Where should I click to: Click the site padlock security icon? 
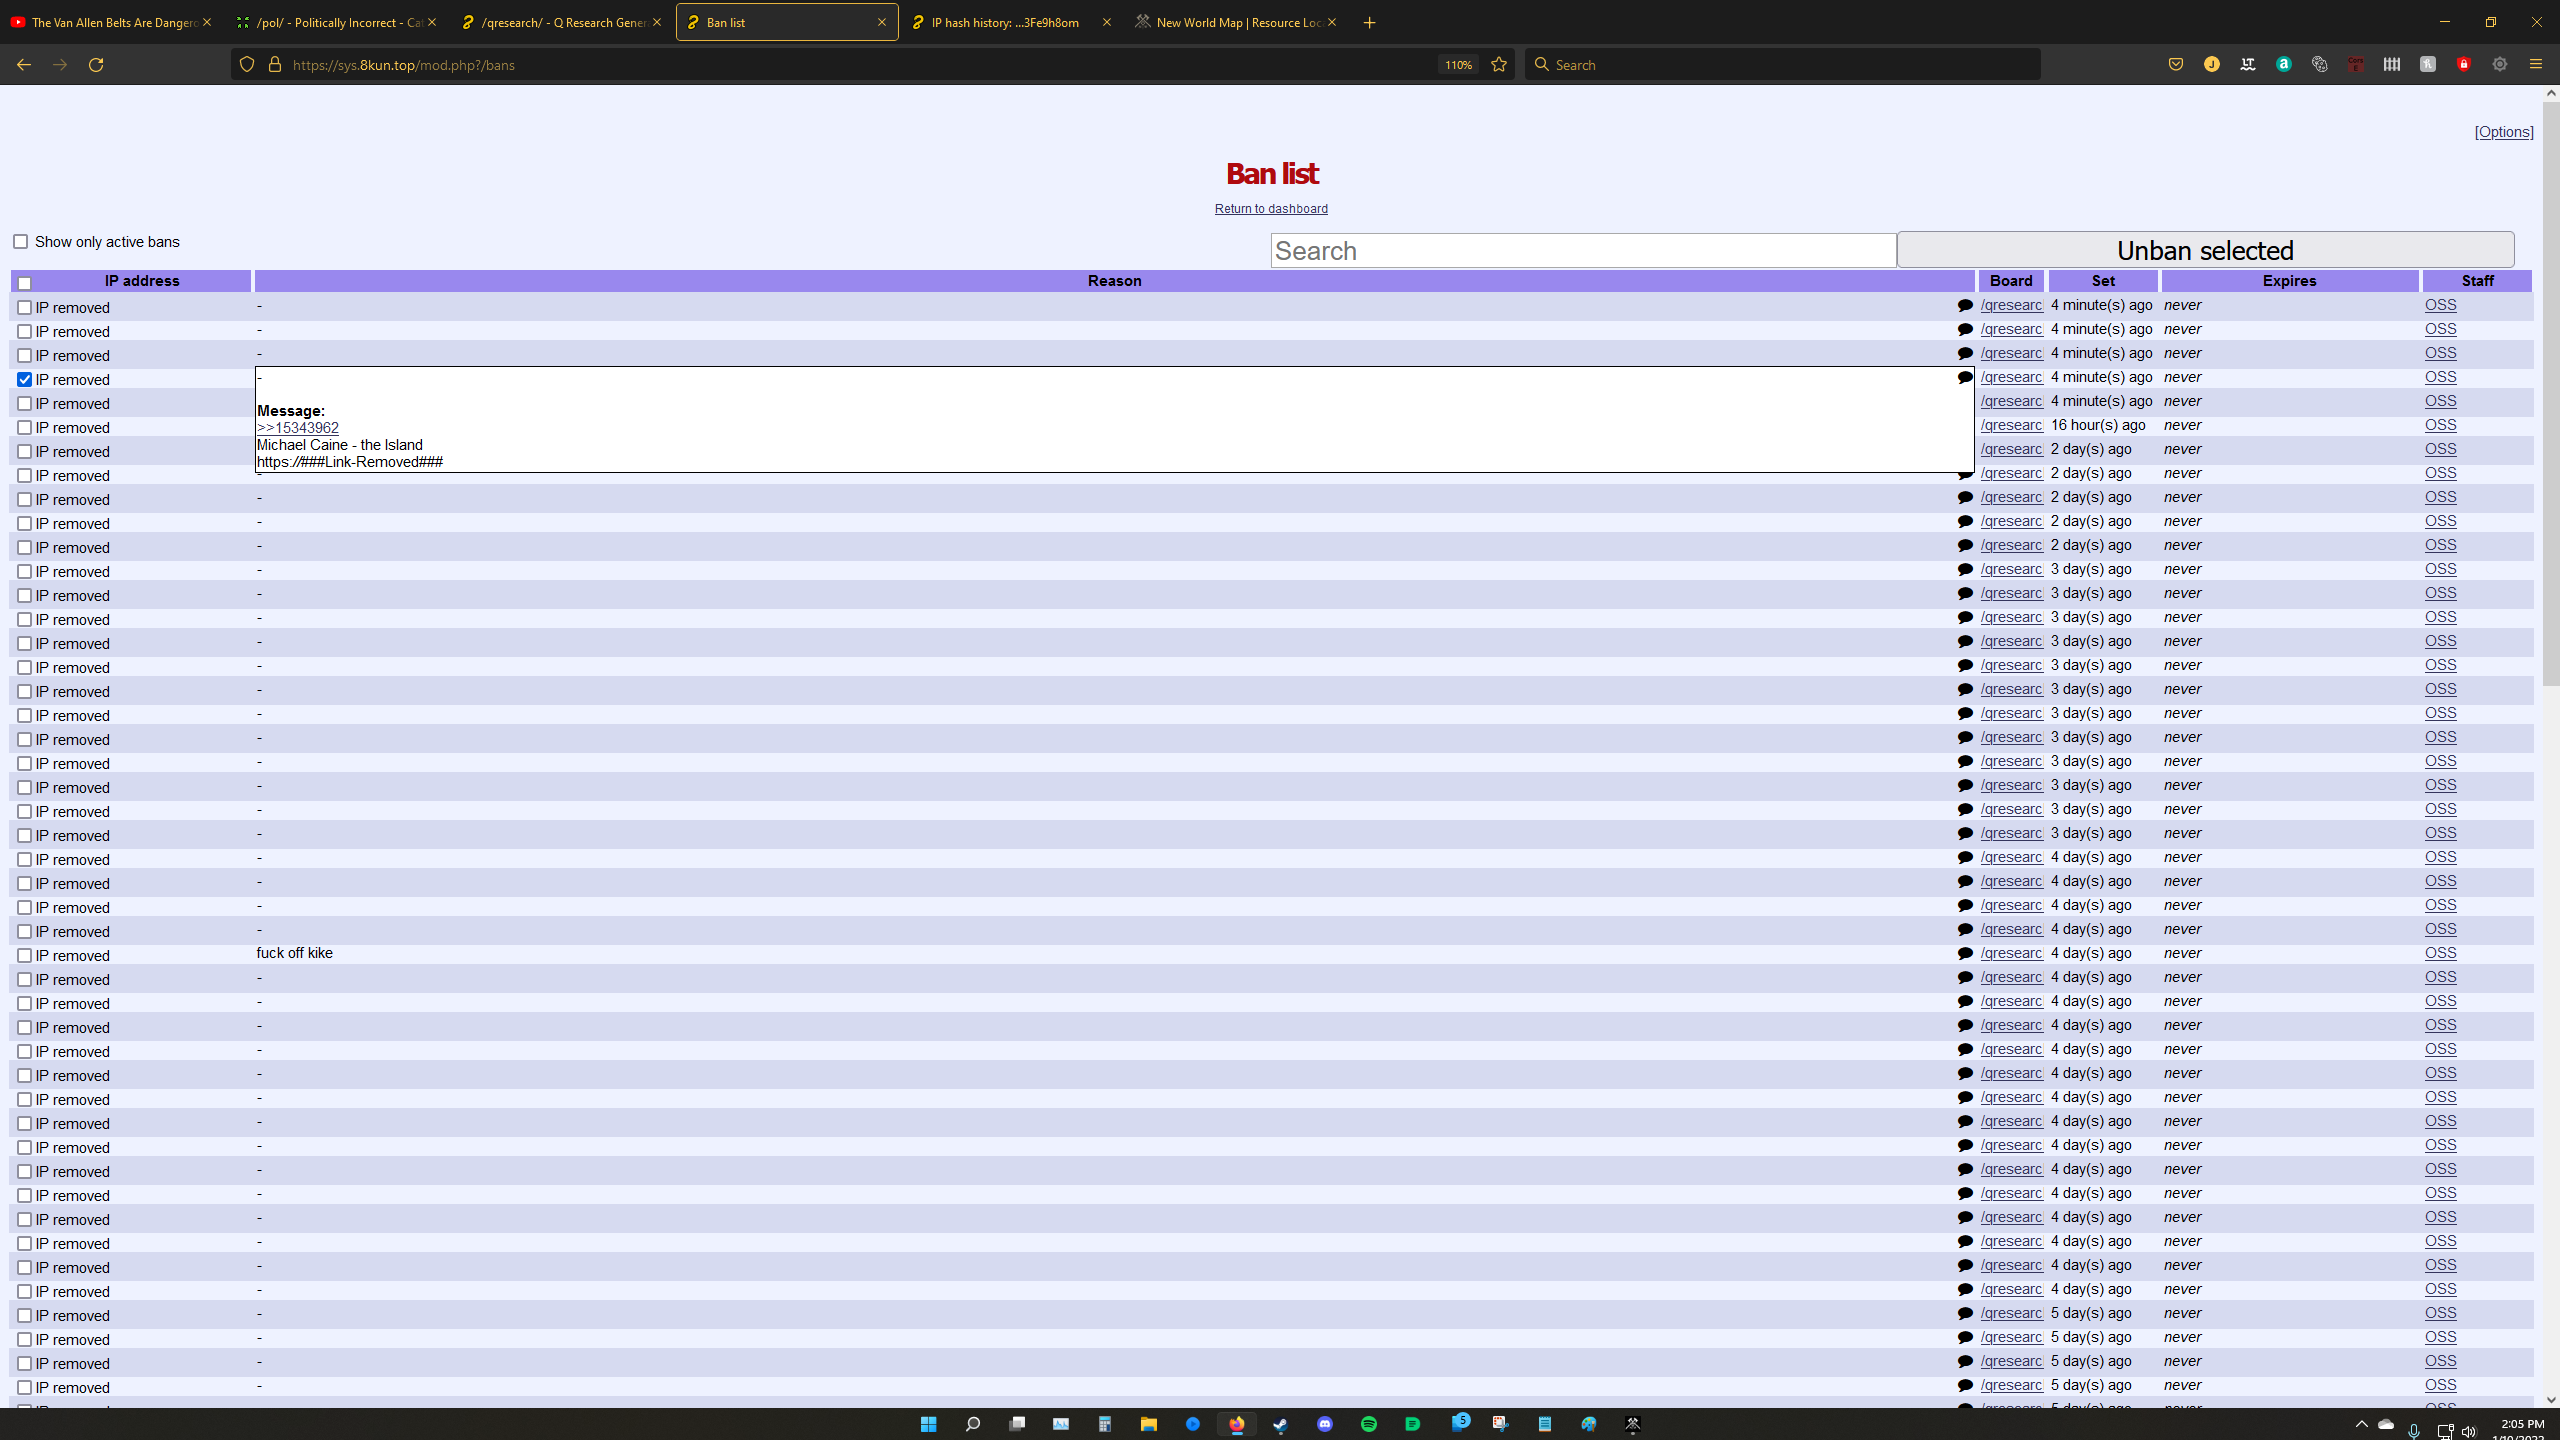pyautogui.click(x=275, y=65)
